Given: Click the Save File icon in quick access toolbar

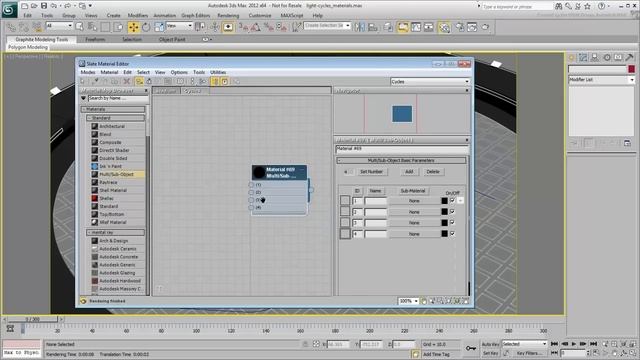Looking at the screenshot, I should [x=44, y=6].
